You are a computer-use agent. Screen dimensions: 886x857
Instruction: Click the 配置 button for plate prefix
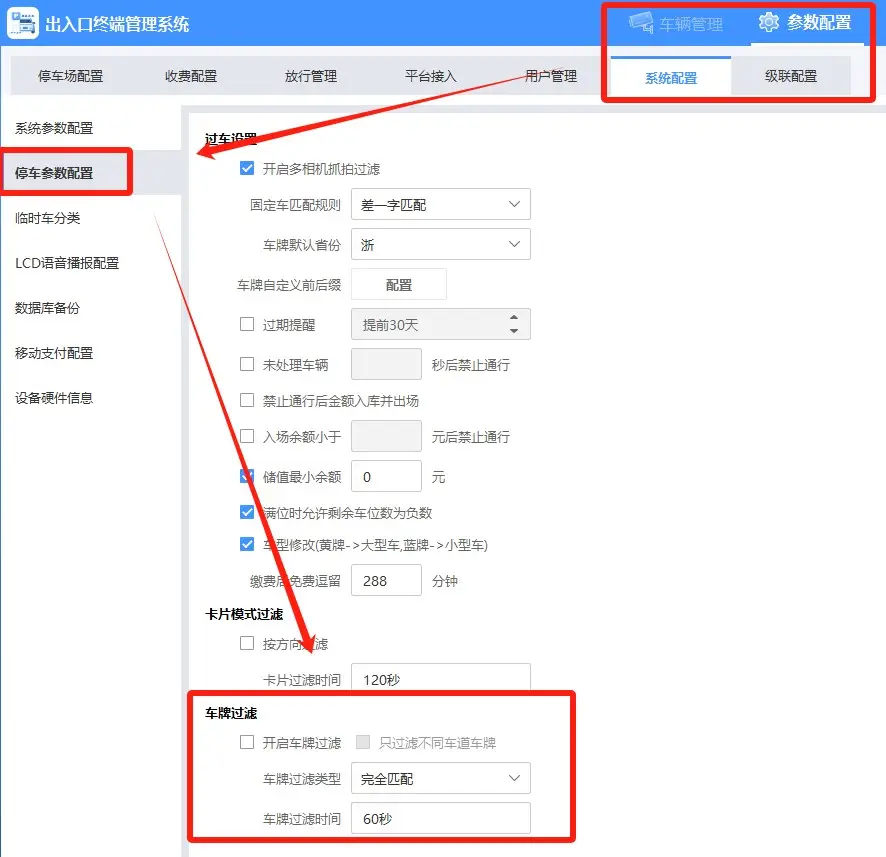point(398,285)
